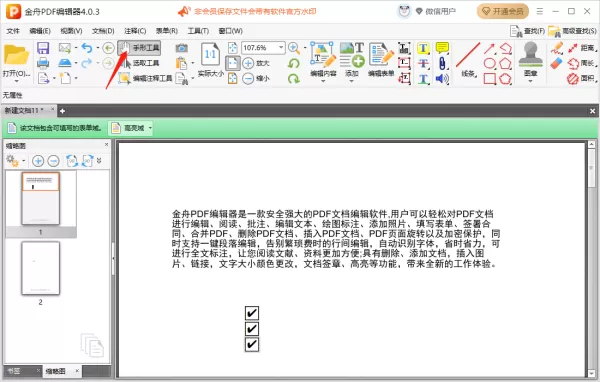The width and height of the screenshot is (600, 382).
Task: Expand the Highlight Fields (高亮域) dropdown arrow
Action: point(150,128)
